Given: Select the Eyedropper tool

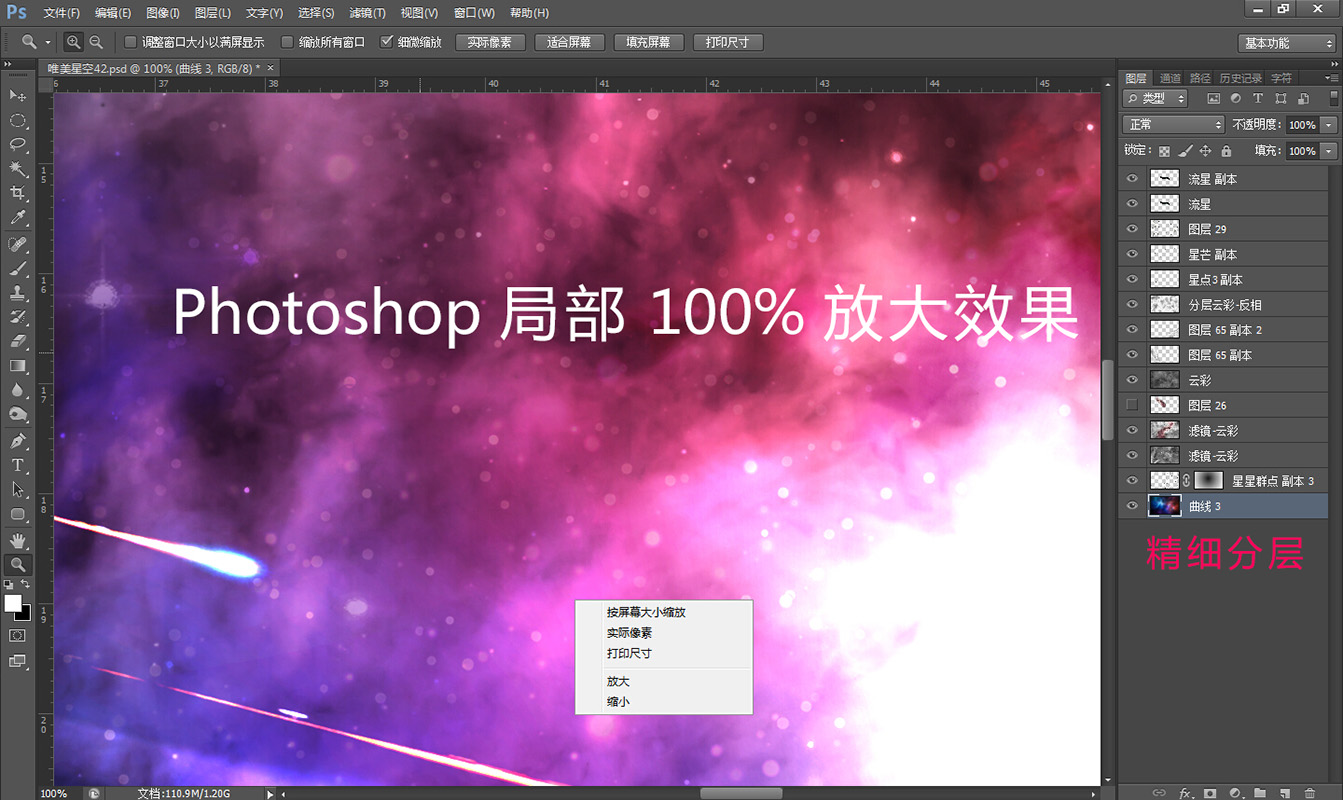Looking at the screenshot, I should (18, 218).
